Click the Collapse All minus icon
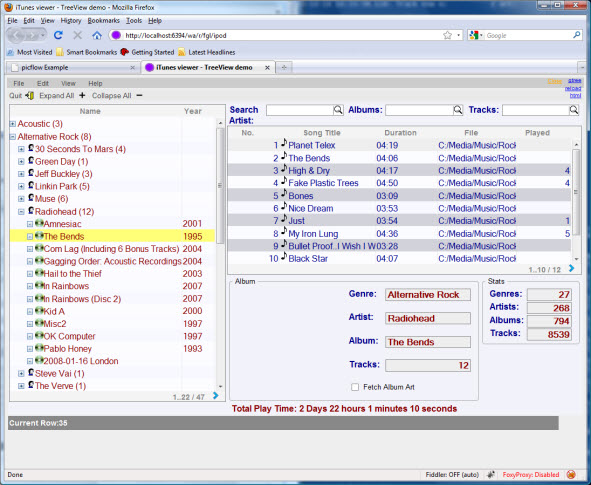 (x=139, y=96)
